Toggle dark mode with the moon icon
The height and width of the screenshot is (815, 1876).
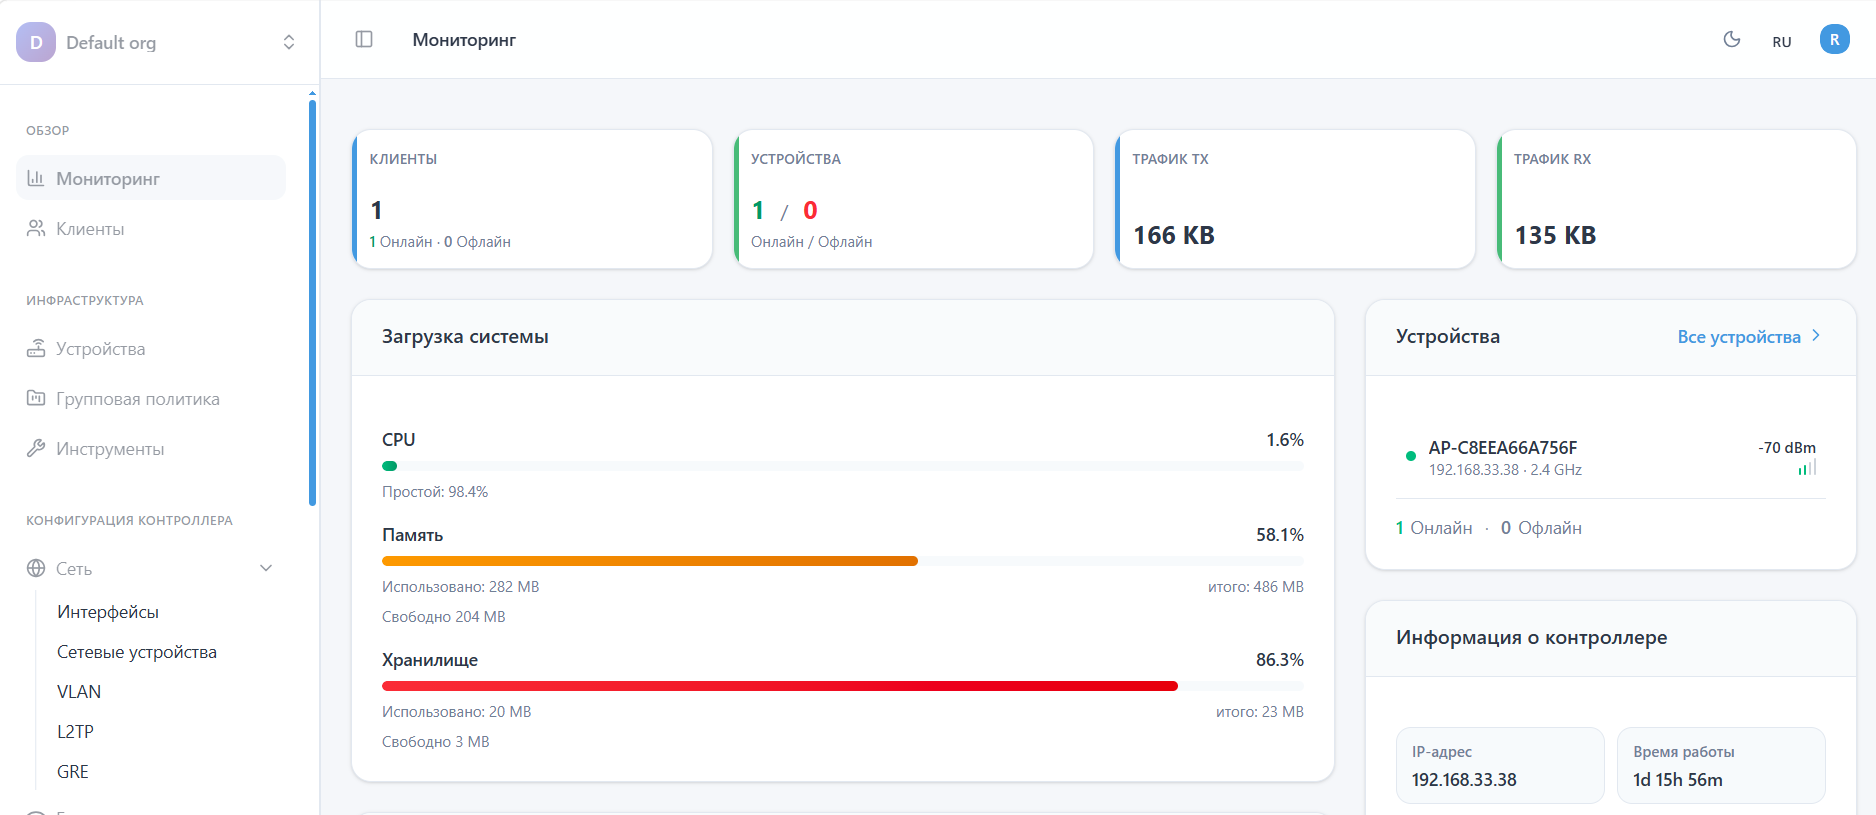[1732, 40]
